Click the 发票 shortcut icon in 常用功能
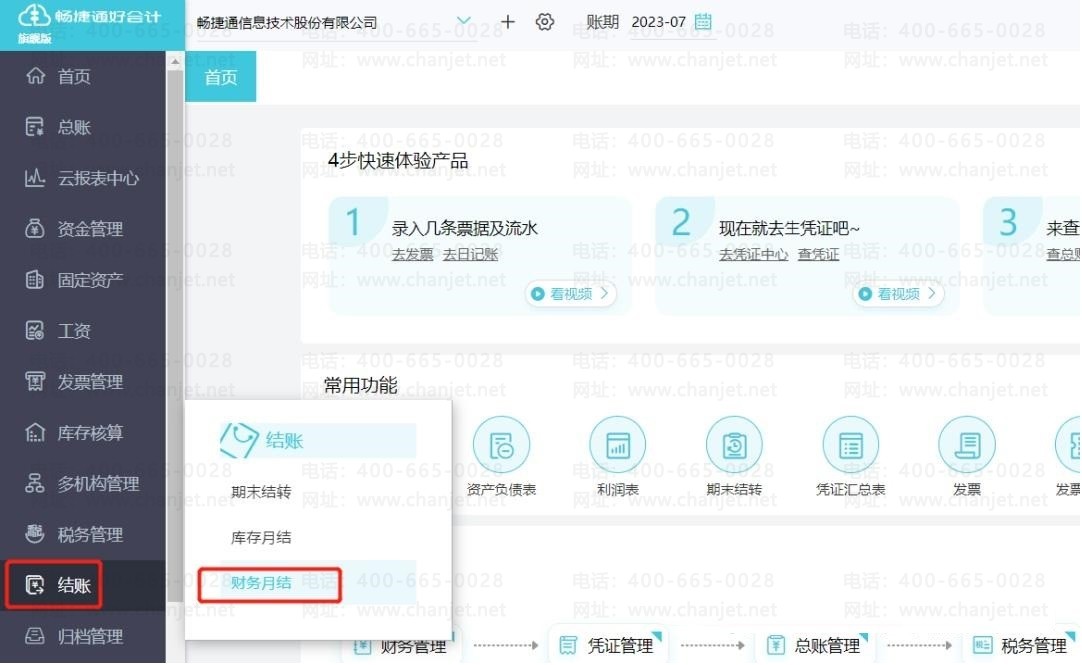Screen dimensions: 1082x665 (x=967, y=445)
